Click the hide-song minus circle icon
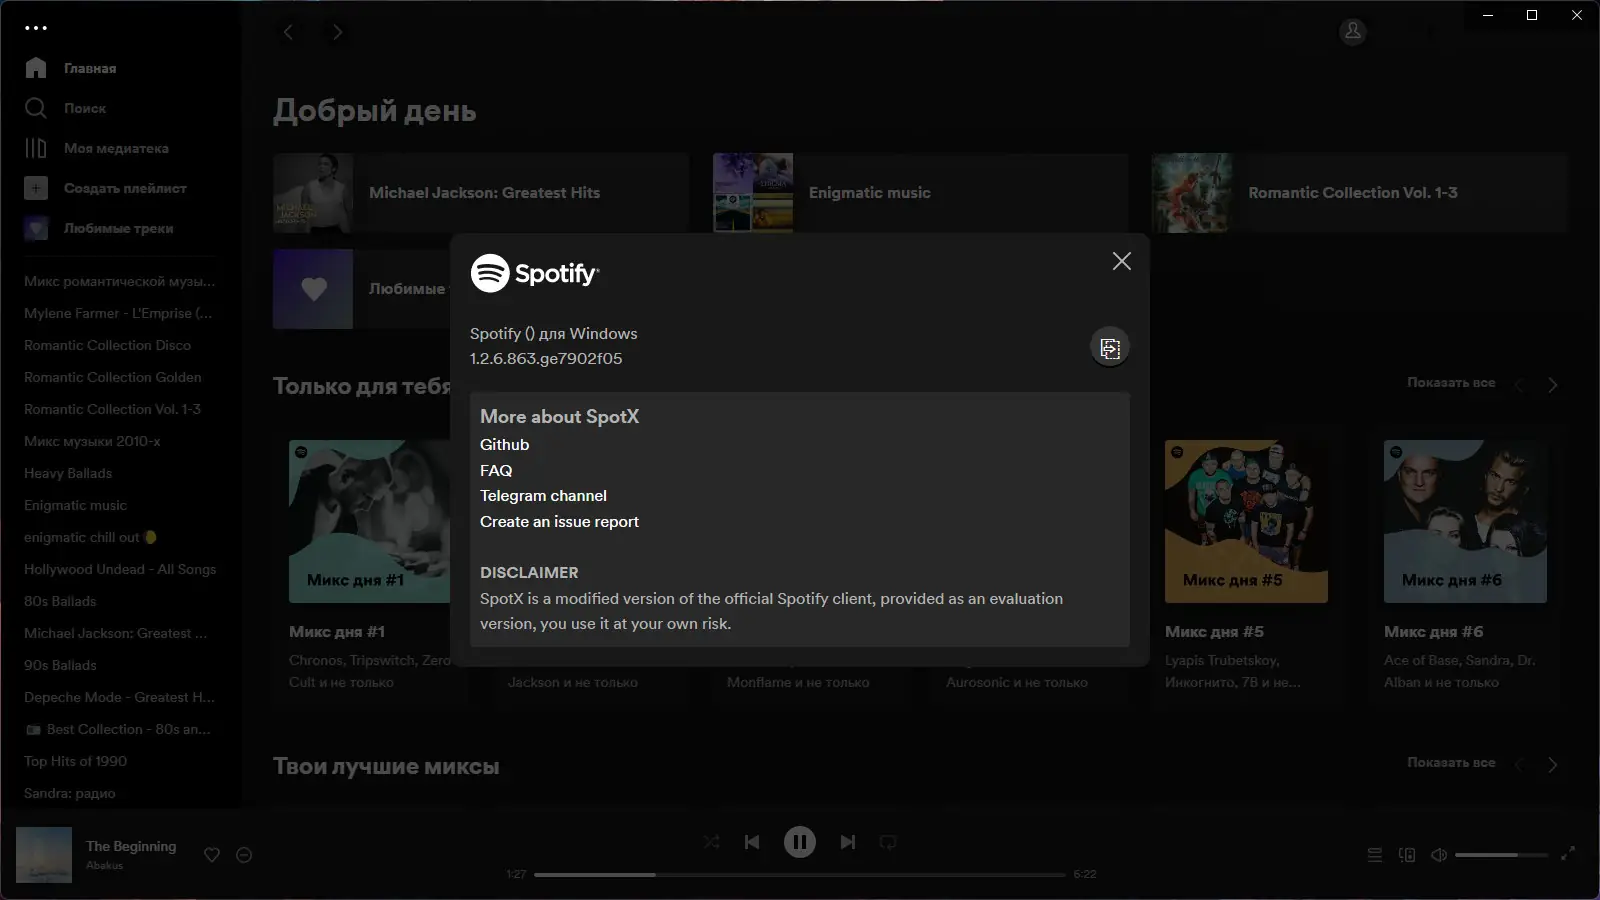This screenshot has height=900, width=1600. pyautogui.click(x=244, y=855)
